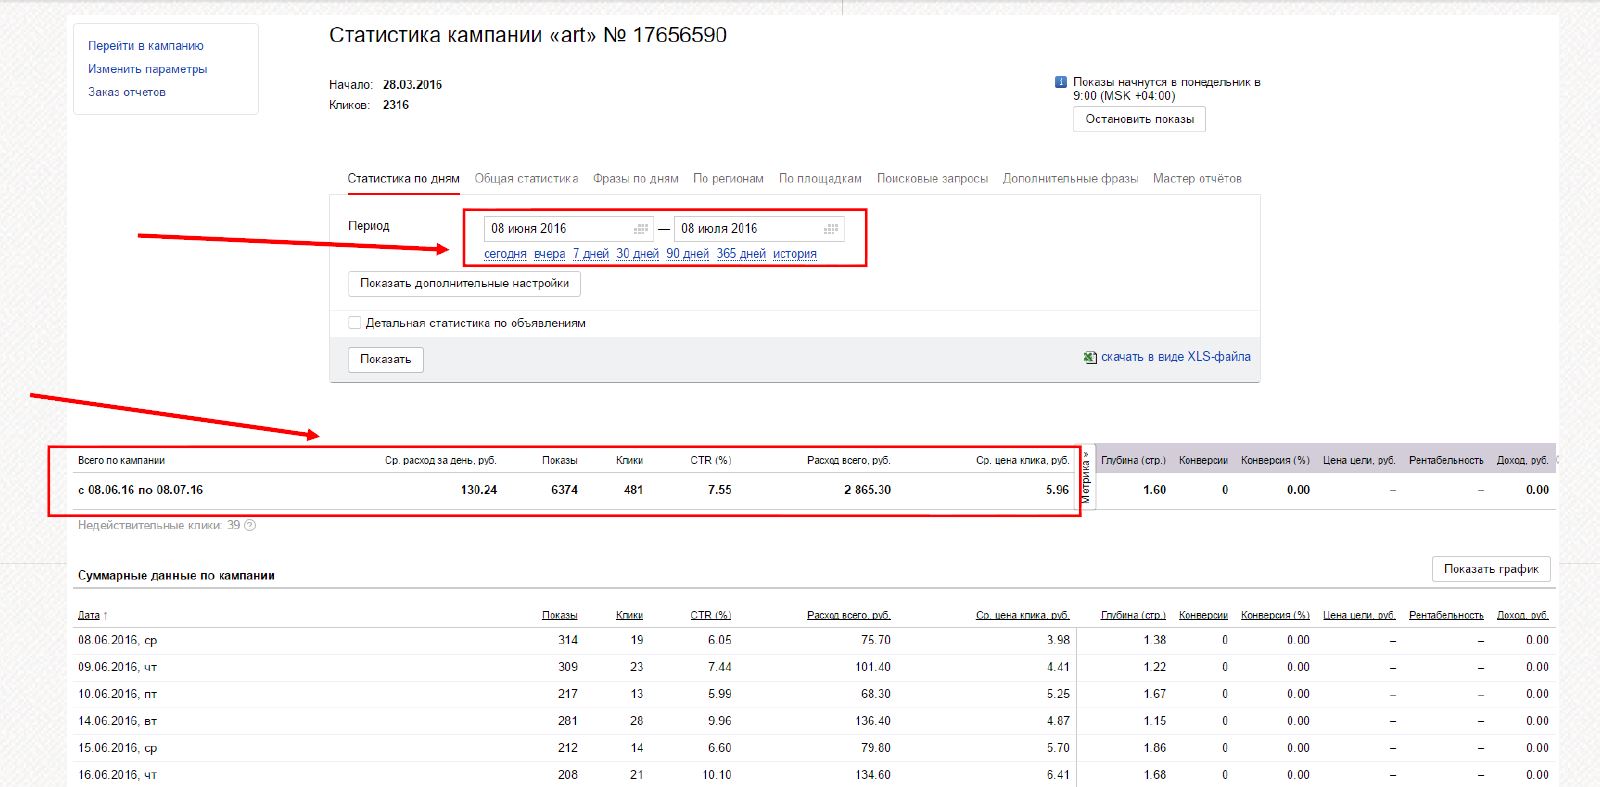Image resolution: width=1600 pixels, height=787 pixels.
Task: Click date row 15.06.2016, ср
Action: click(x=118, y=749)
